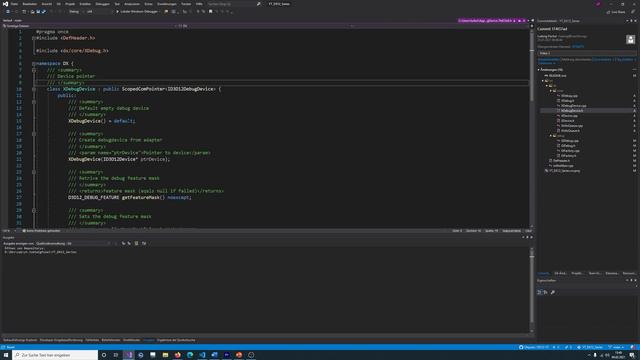
Task: Switch to the Fehlerliste tab
Action: click(92, 340)
